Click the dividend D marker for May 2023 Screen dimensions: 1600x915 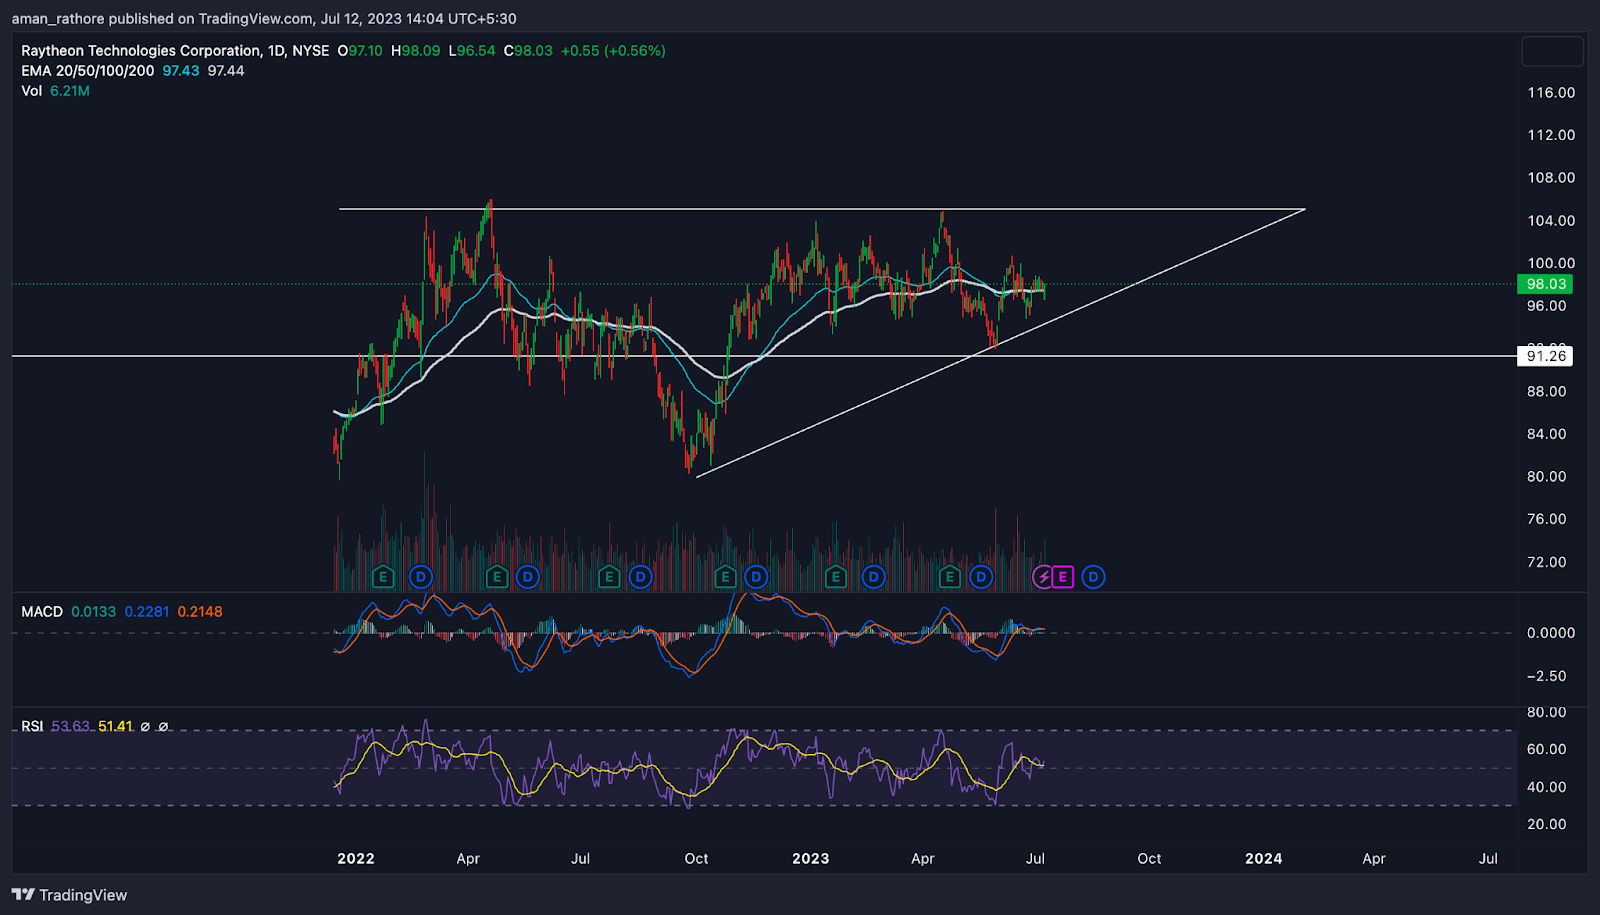[x=982, y=577]
